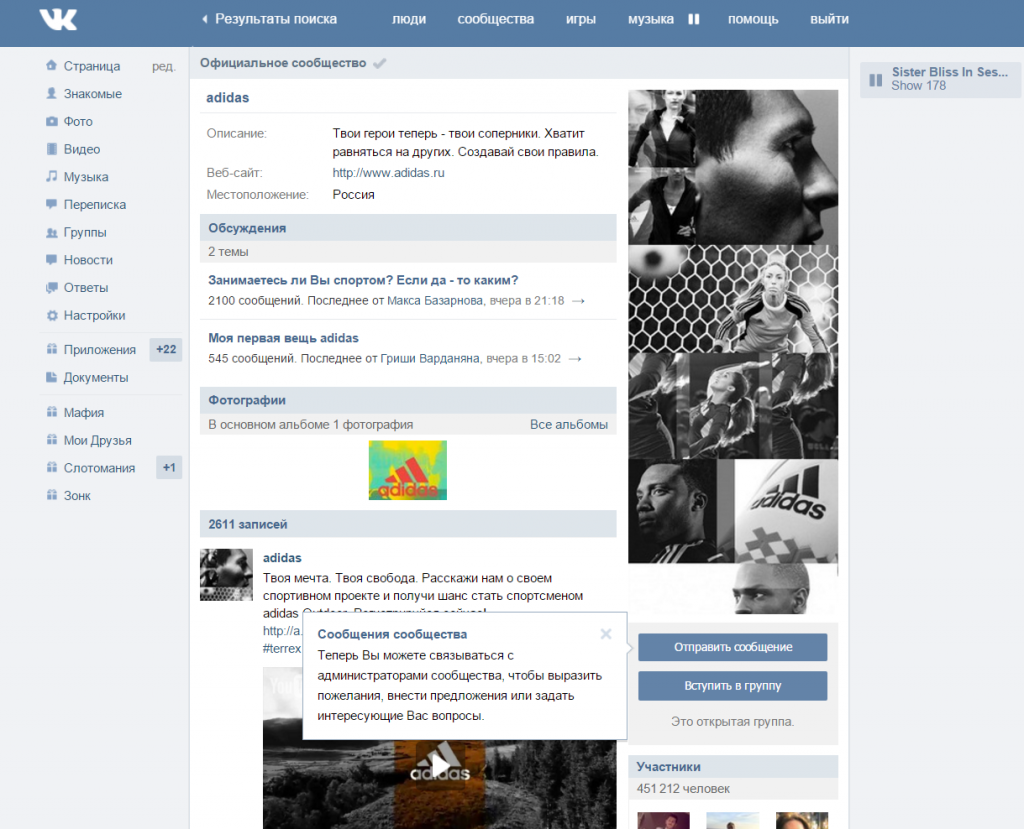This screenshot has width=1024, height=829.
Task: Pause music using top bar pause icon
Action: point(693,19)
